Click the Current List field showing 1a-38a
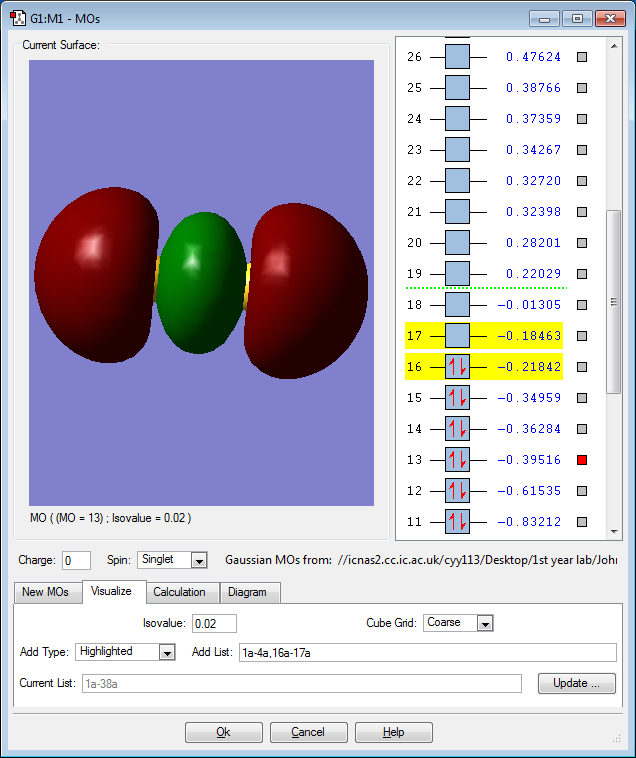636x758 pixels. (x=302, y=684)
